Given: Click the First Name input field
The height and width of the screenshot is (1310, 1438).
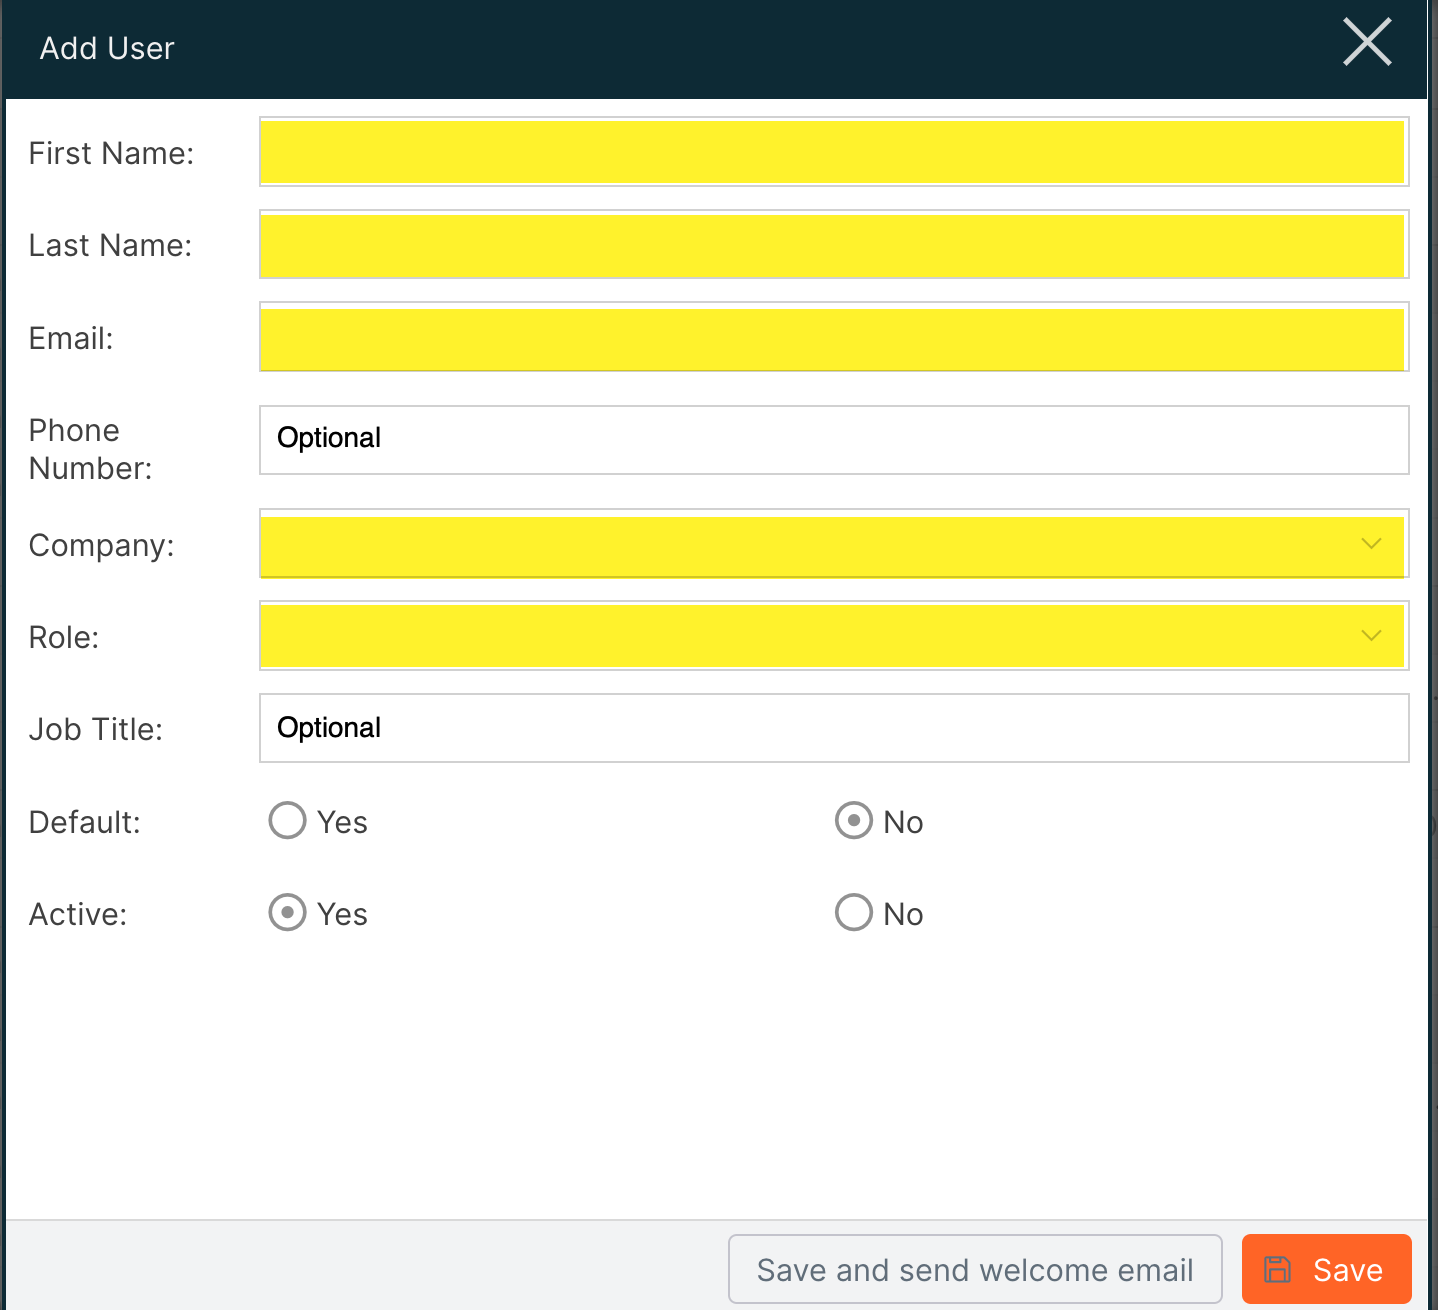Looking at the screenshot, I should coord(834,152).
